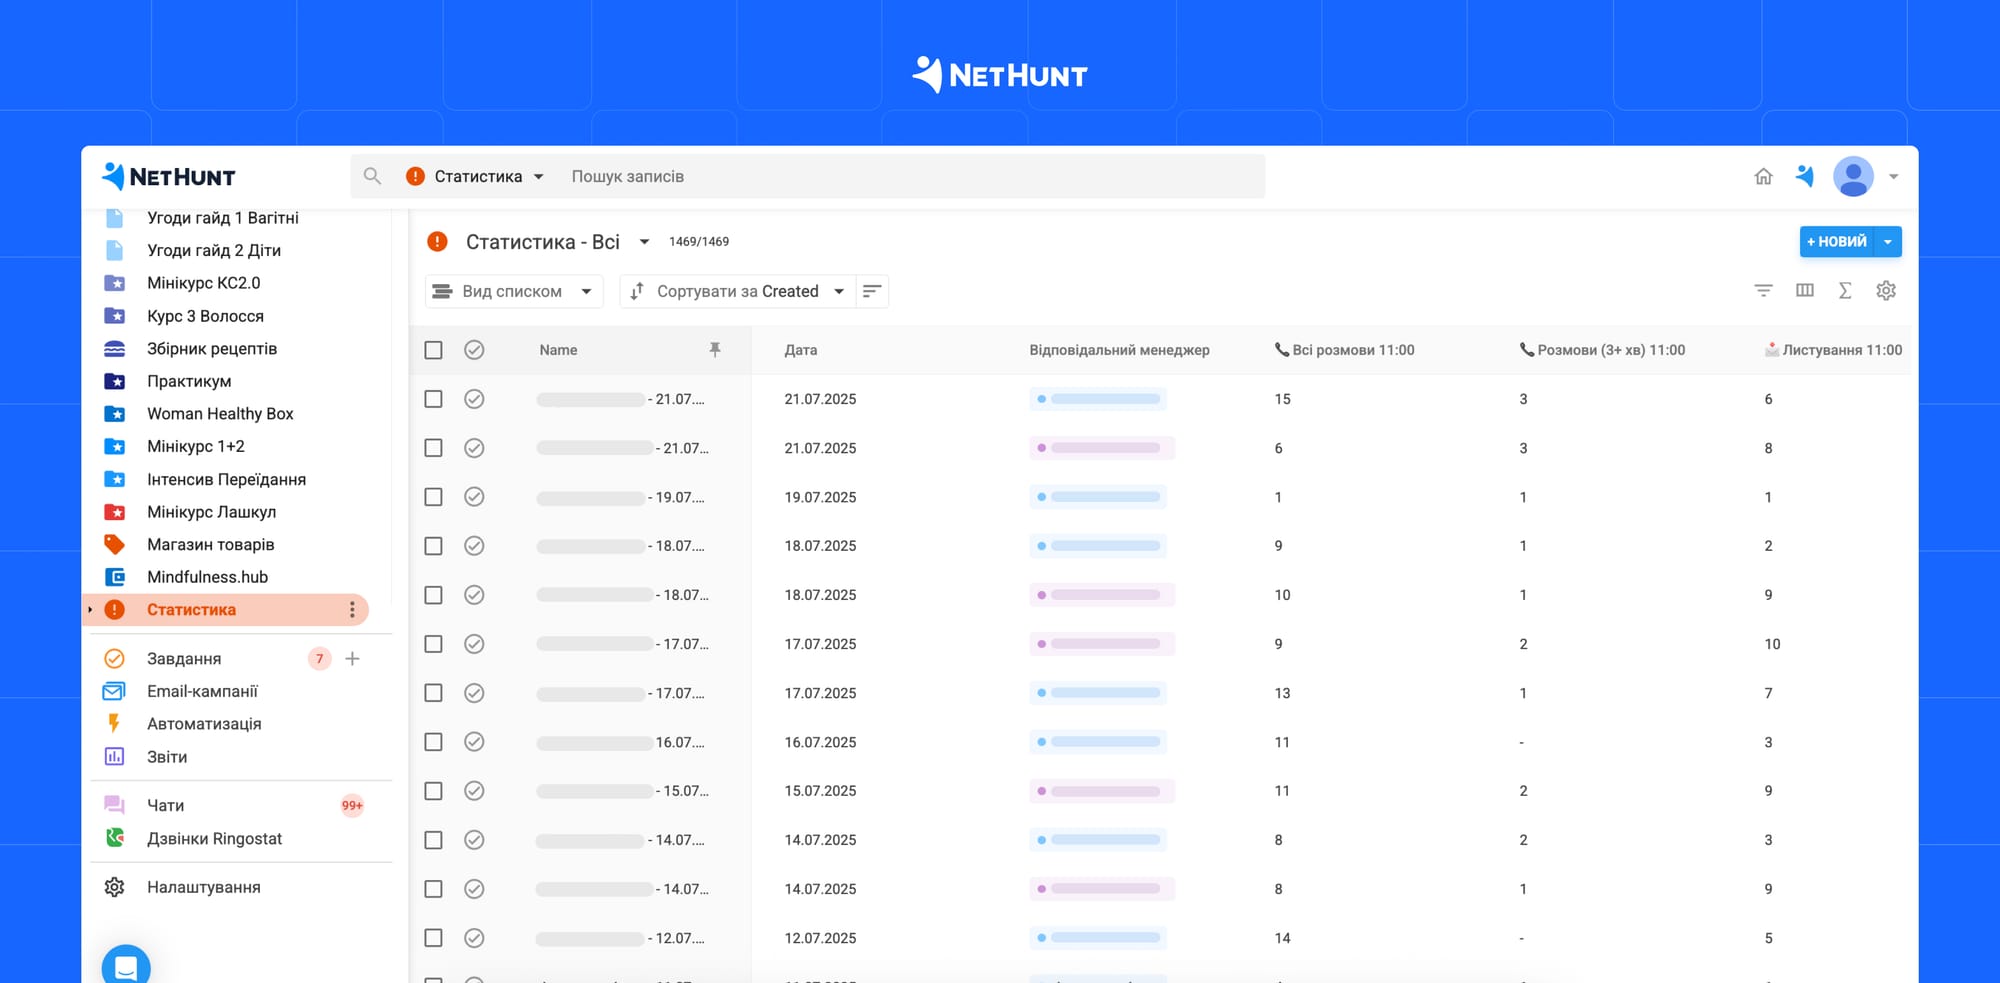The width and height of the screenshot is (2000, 983).
Task: Open the Вид списком view type dropdown
Action: click(514, 291)
